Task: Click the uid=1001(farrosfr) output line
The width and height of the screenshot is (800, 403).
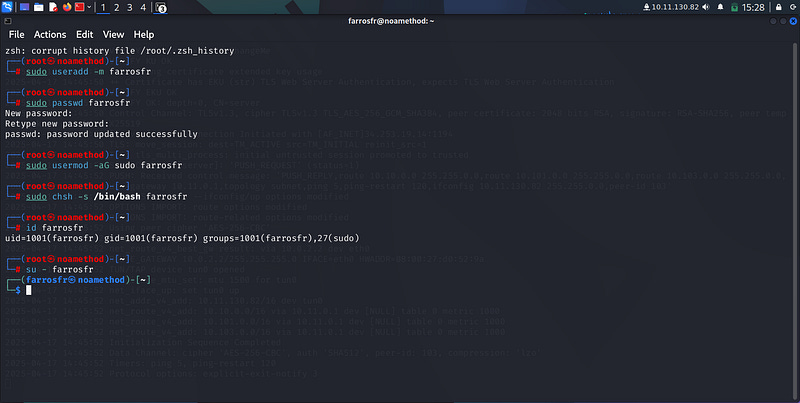Action: tap(182, 238)
